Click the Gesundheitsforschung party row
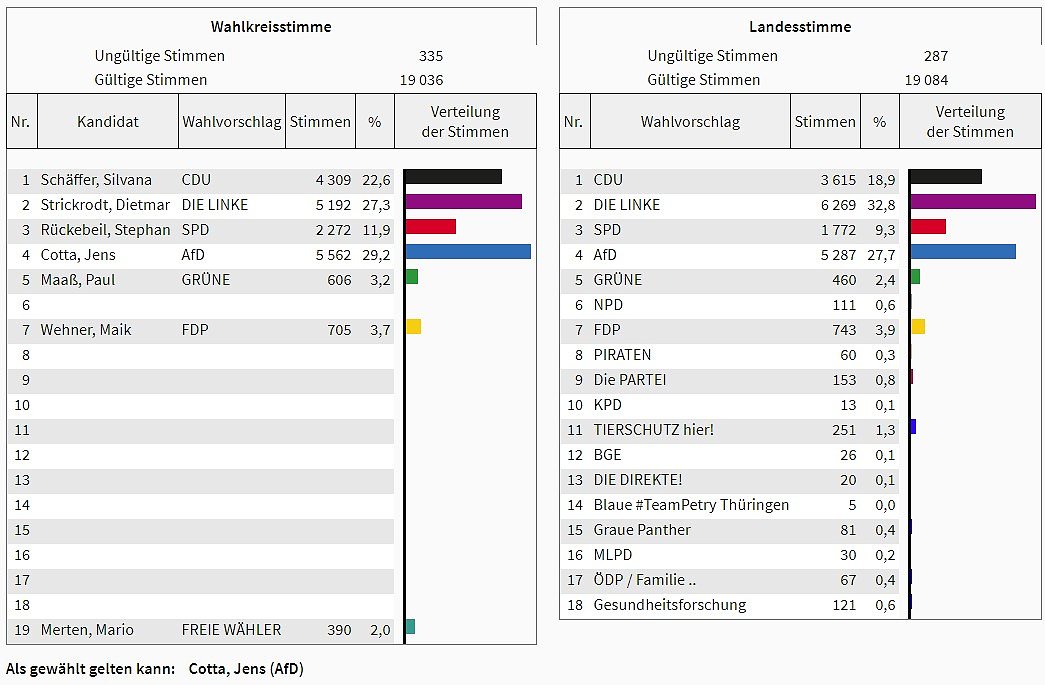 pyautogui.click(x=670, y=605)
